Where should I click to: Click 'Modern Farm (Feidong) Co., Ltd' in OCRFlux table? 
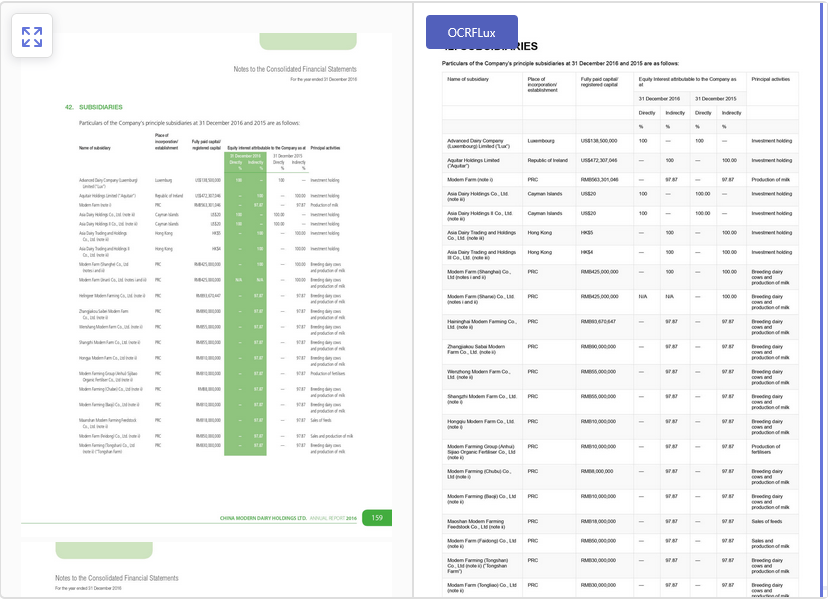click(x=481, y=543)
